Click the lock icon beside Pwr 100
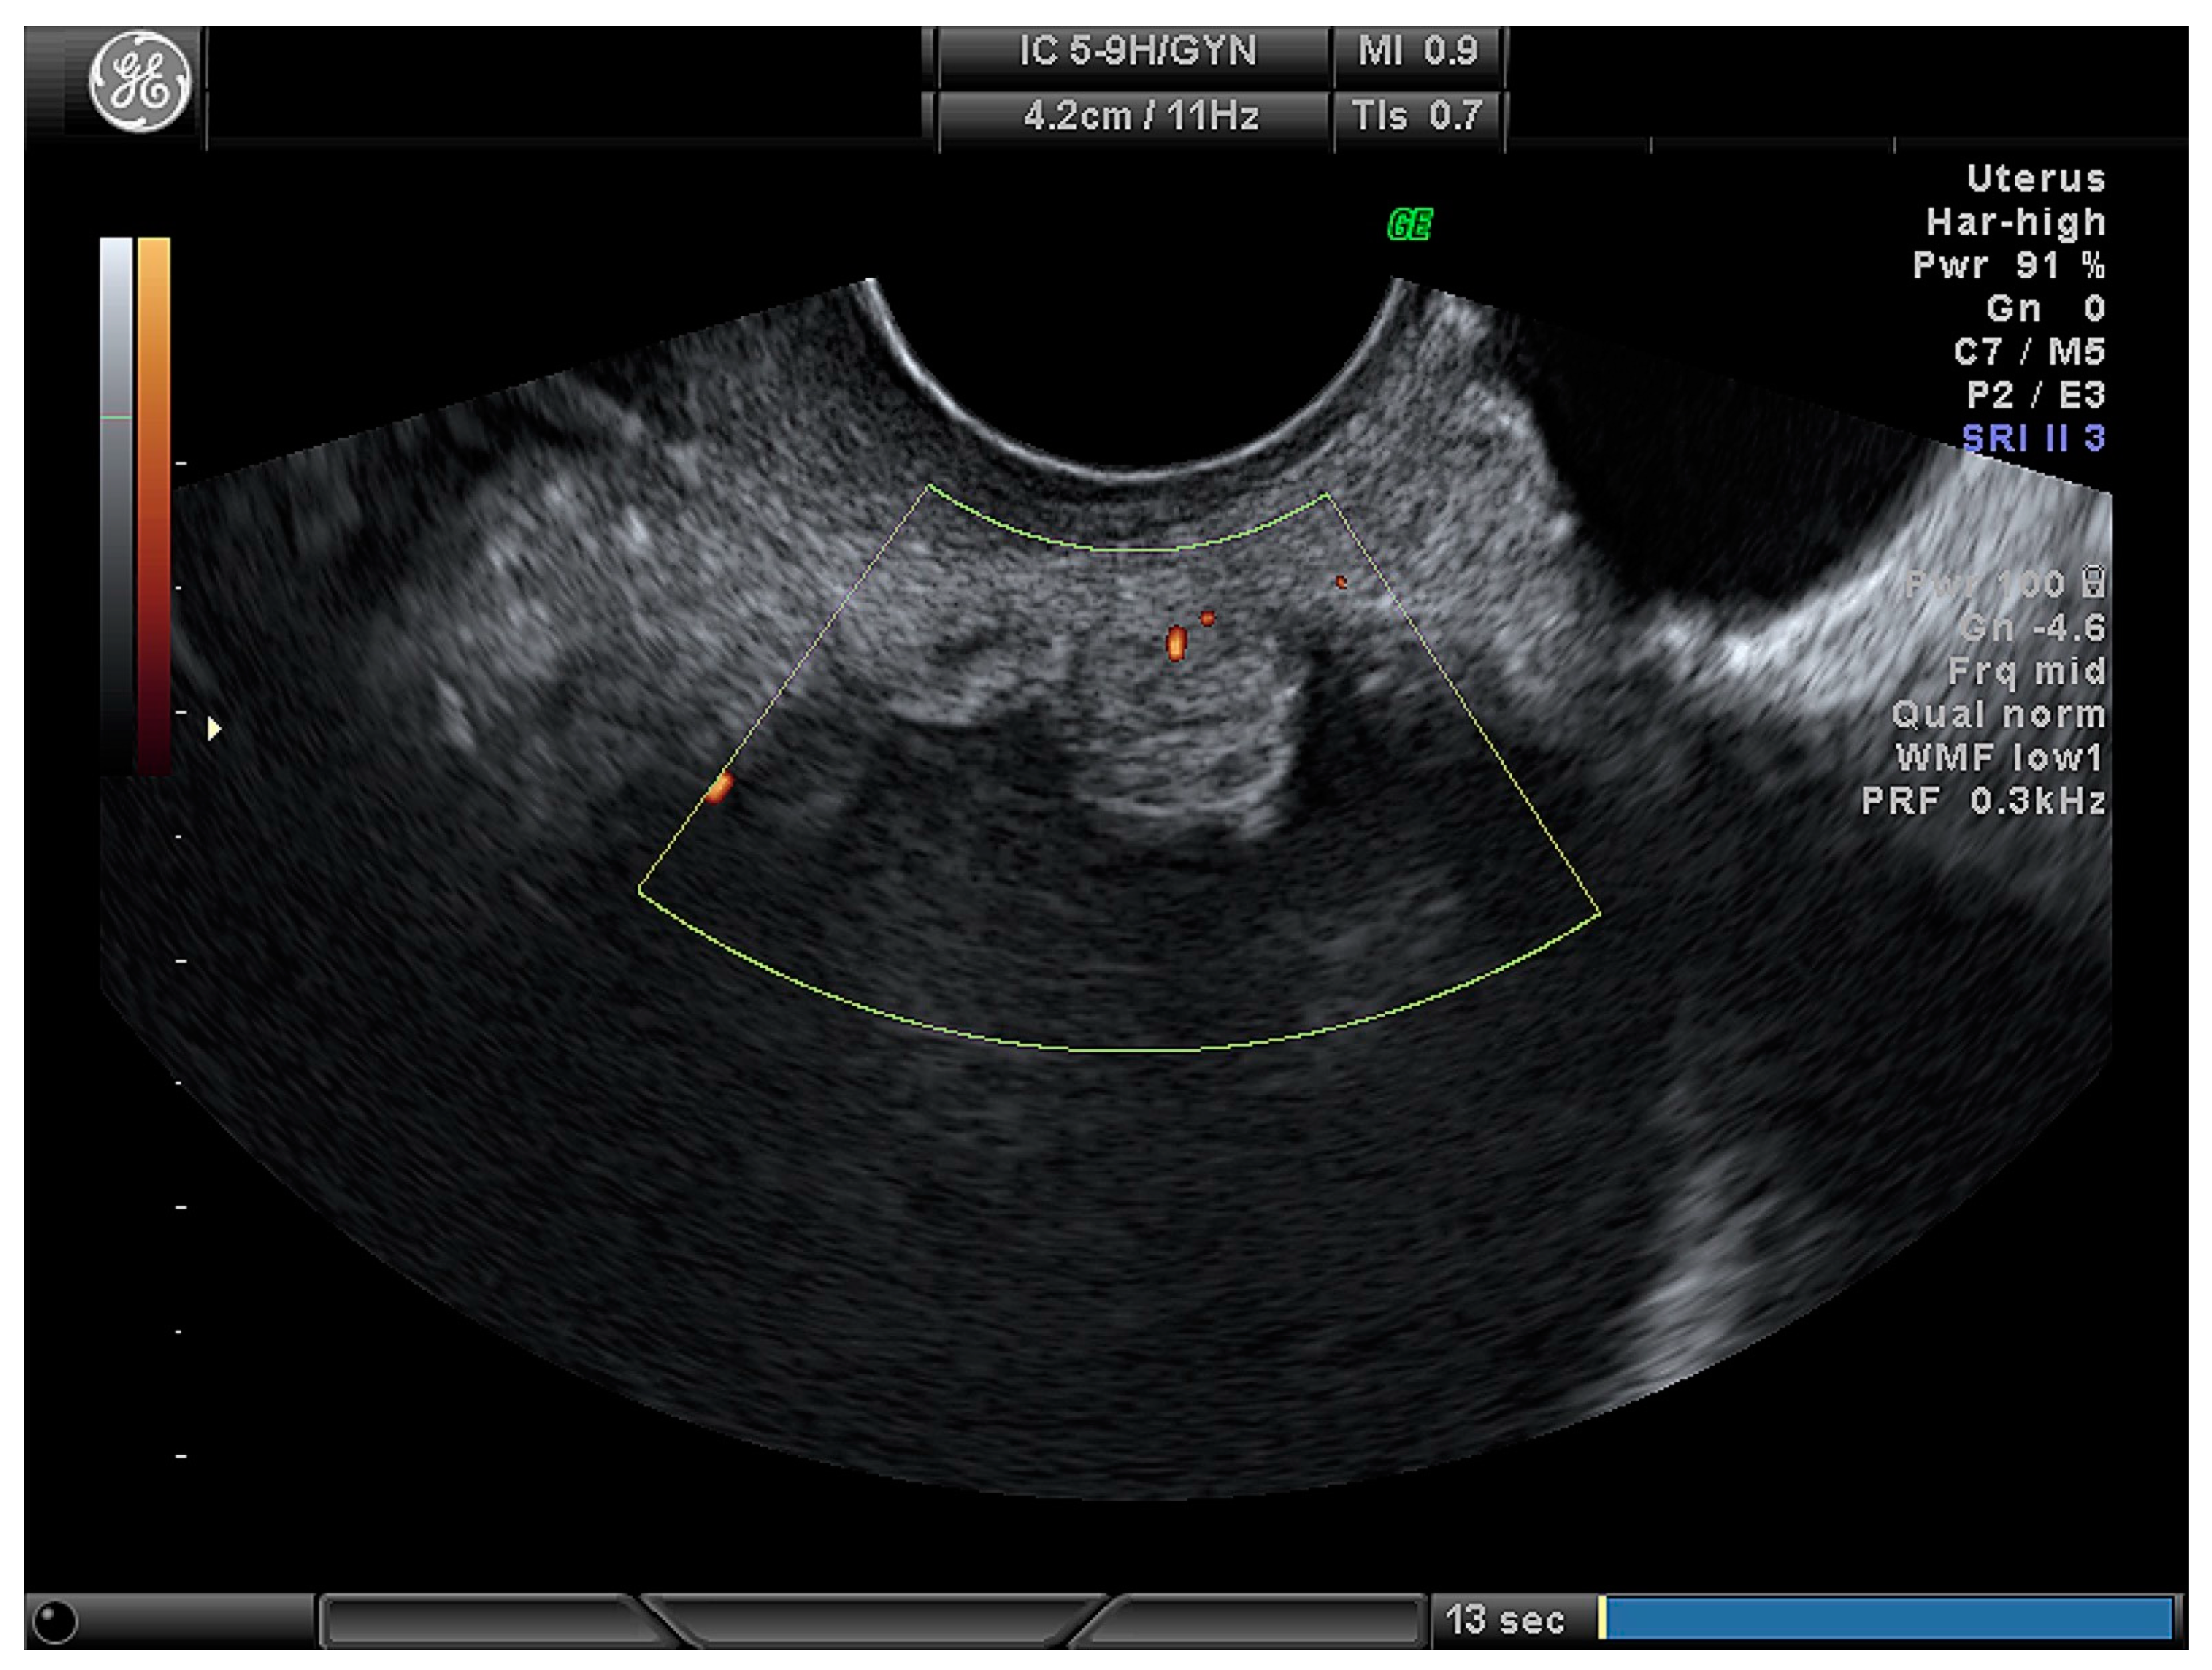2212x1670 pixels. pyautogui.click(x=2094, y=583)
